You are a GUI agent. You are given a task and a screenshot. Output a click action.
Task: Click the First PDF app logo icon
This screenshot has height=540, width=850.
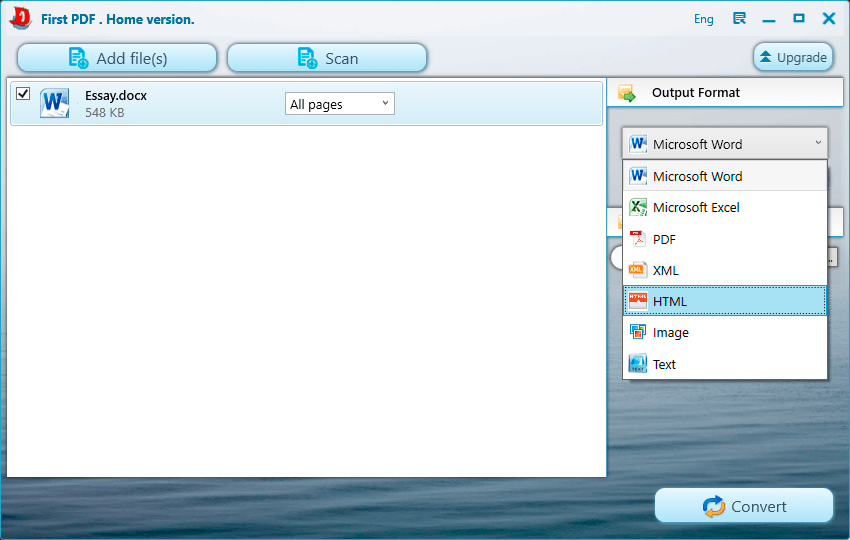click(x=21, y=18)
